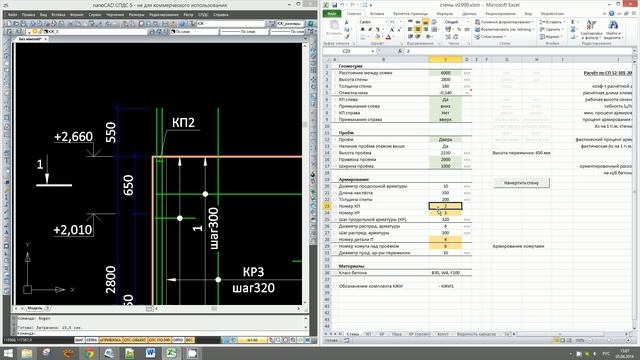Apply percent style in the Excel number group

[459, 29]
